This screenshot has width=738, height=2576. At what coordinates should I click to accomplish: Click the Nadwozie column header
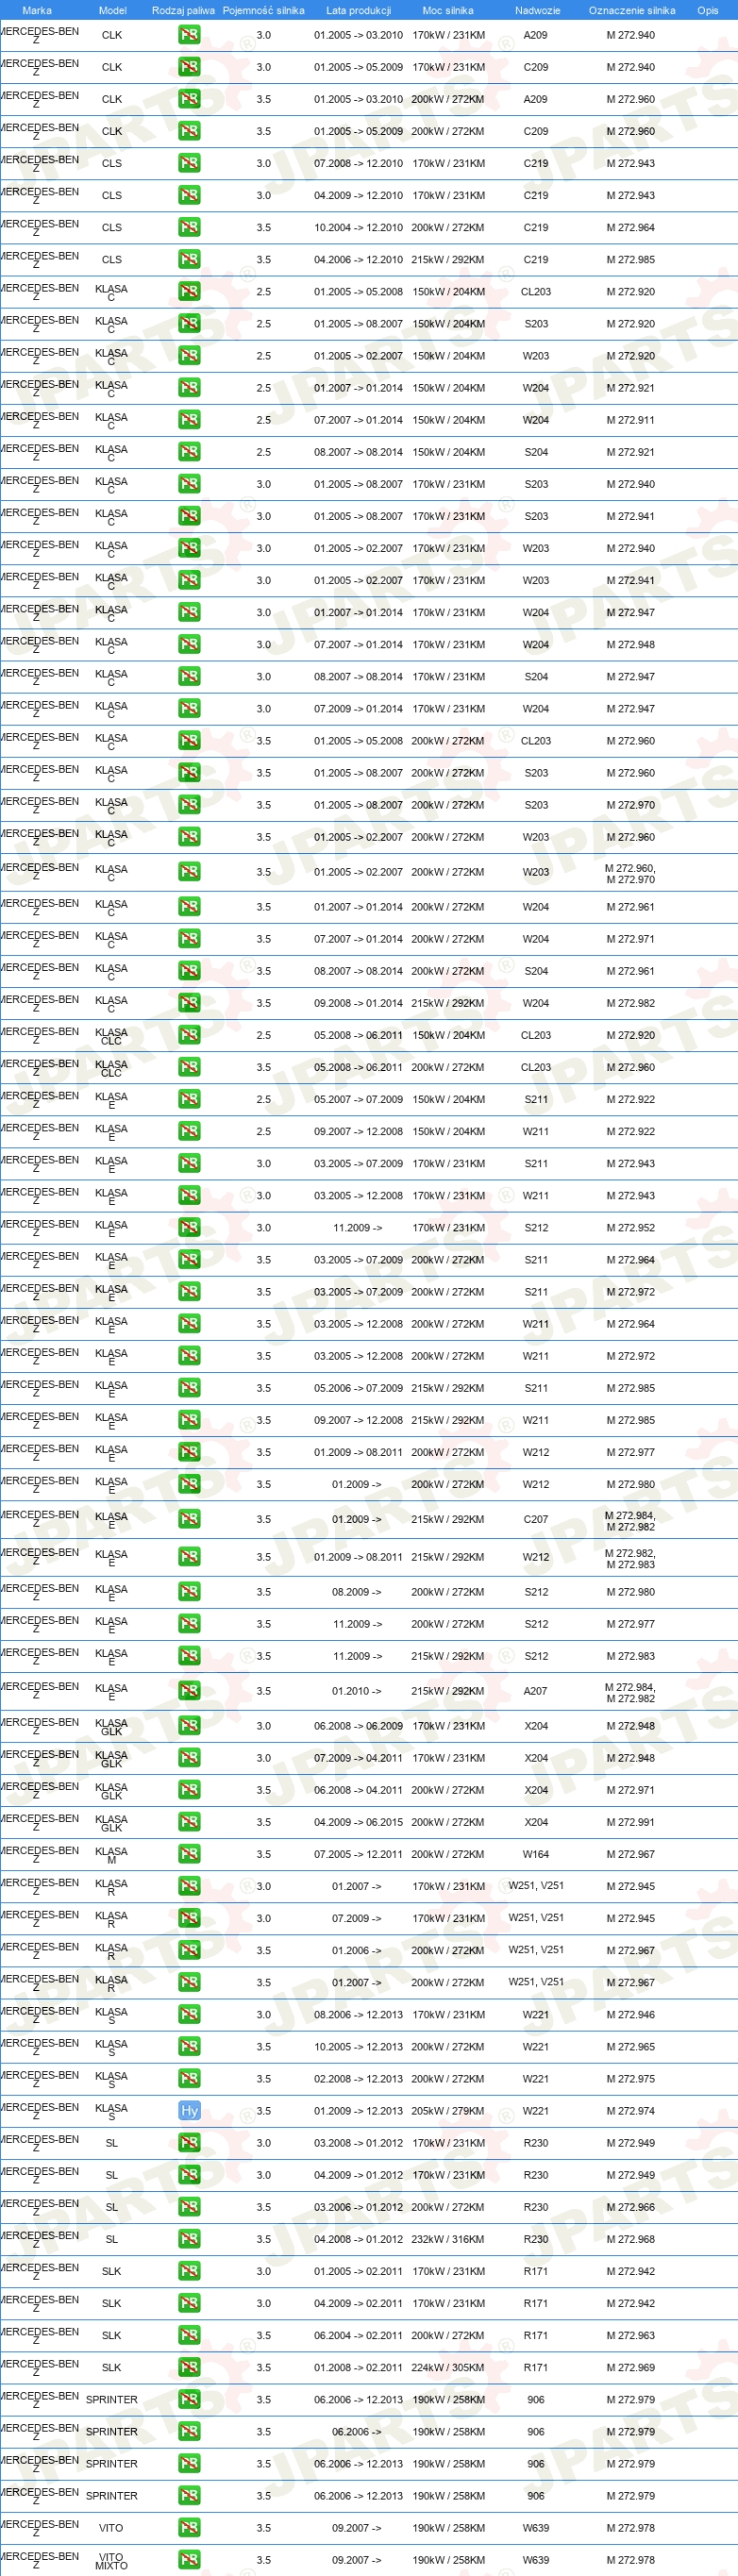537,10
